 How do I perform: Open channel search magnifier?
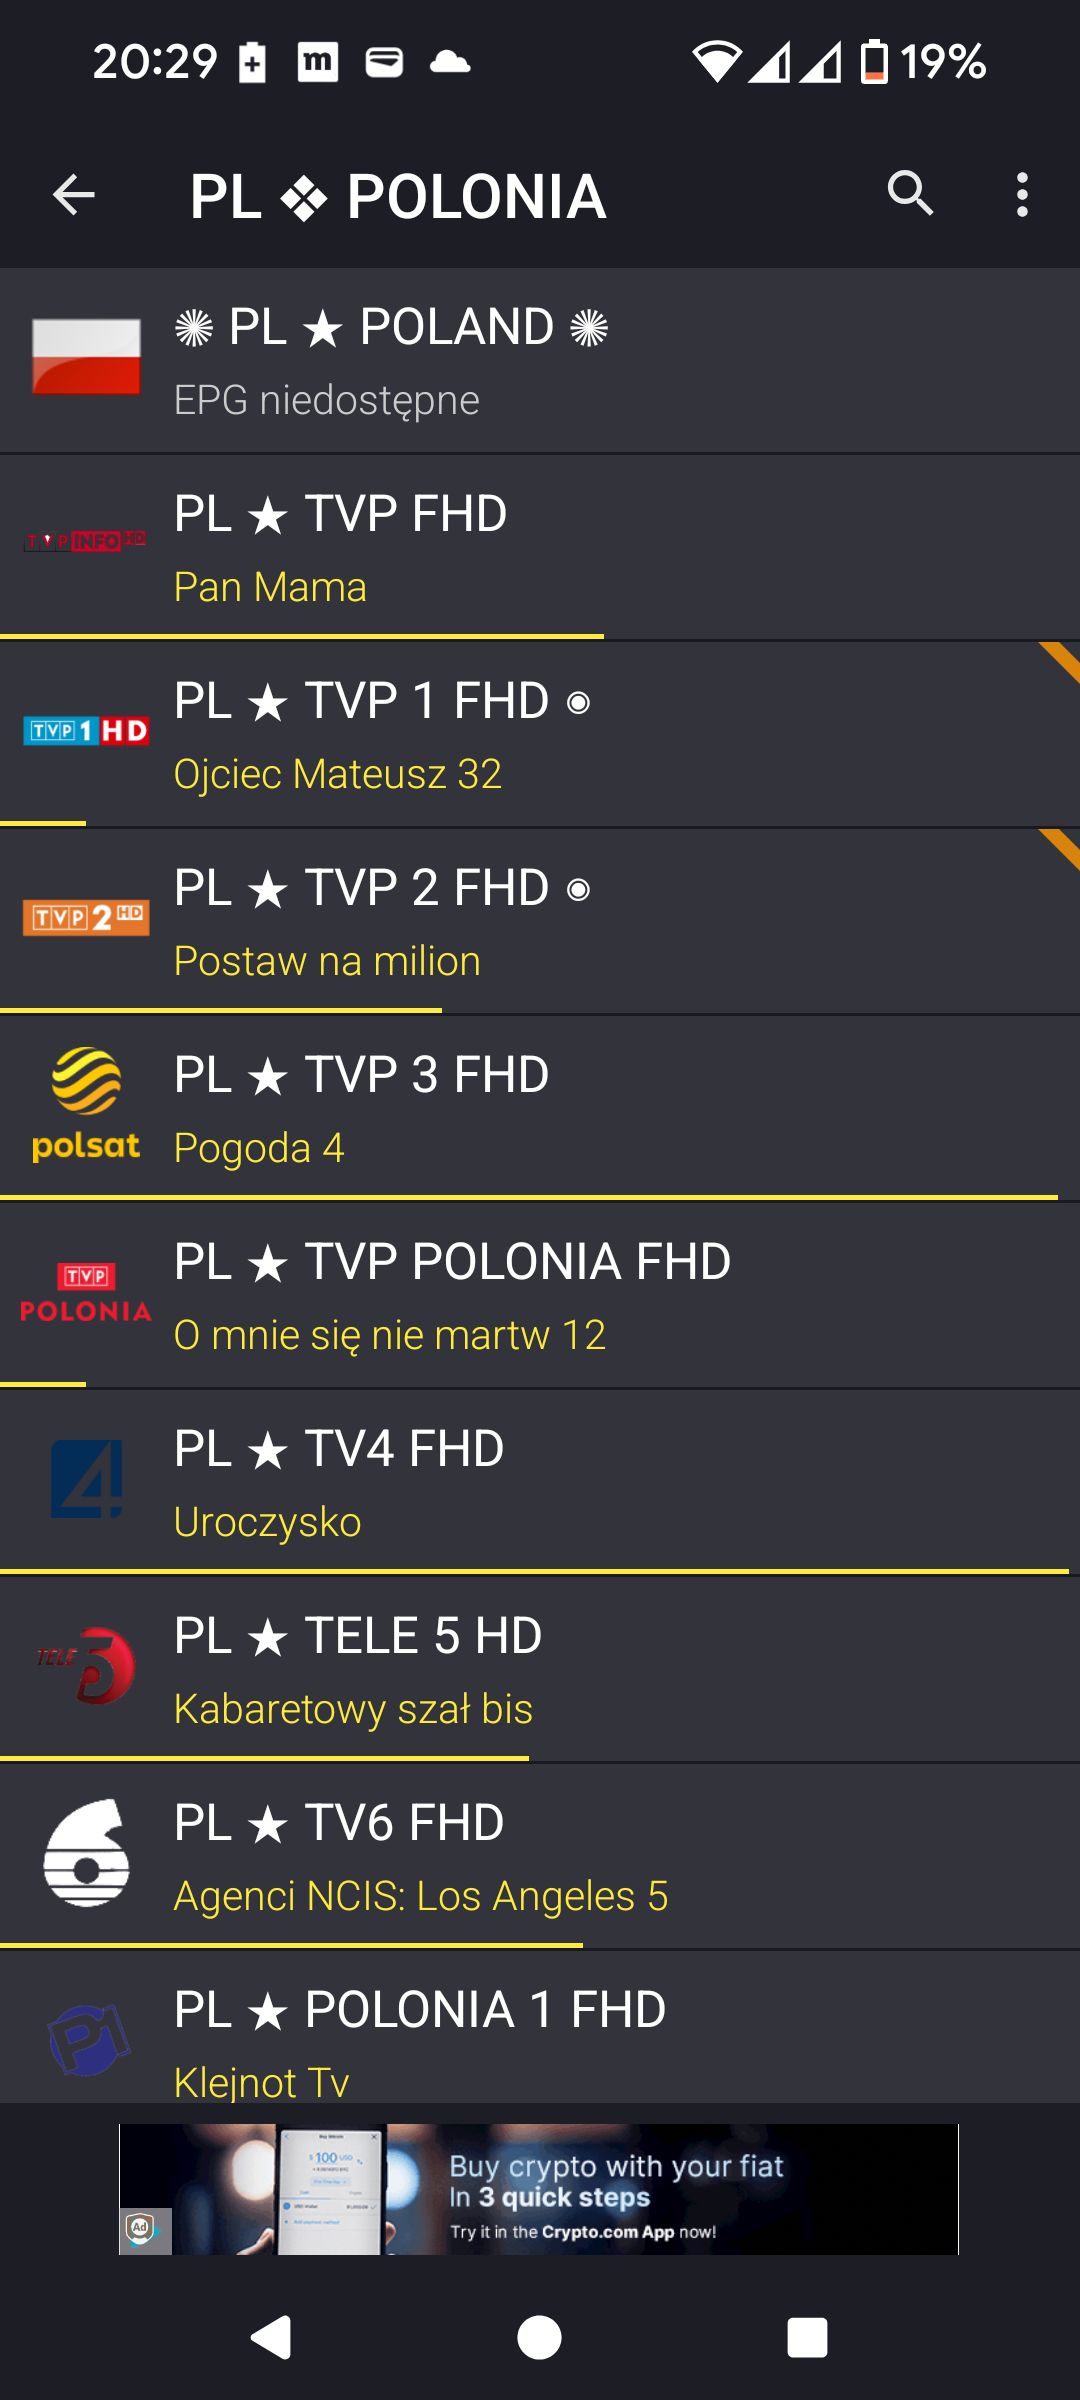coord(910,194)
